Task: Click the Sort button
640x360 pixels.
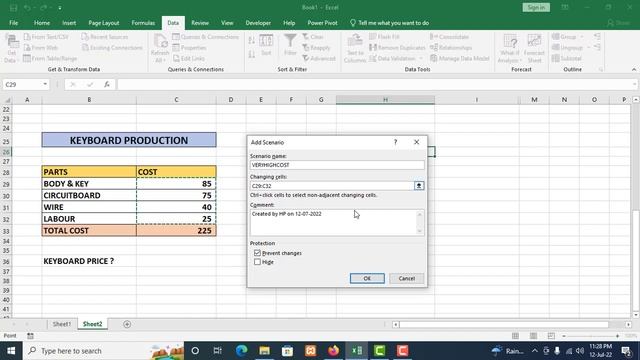Action: 266,45
